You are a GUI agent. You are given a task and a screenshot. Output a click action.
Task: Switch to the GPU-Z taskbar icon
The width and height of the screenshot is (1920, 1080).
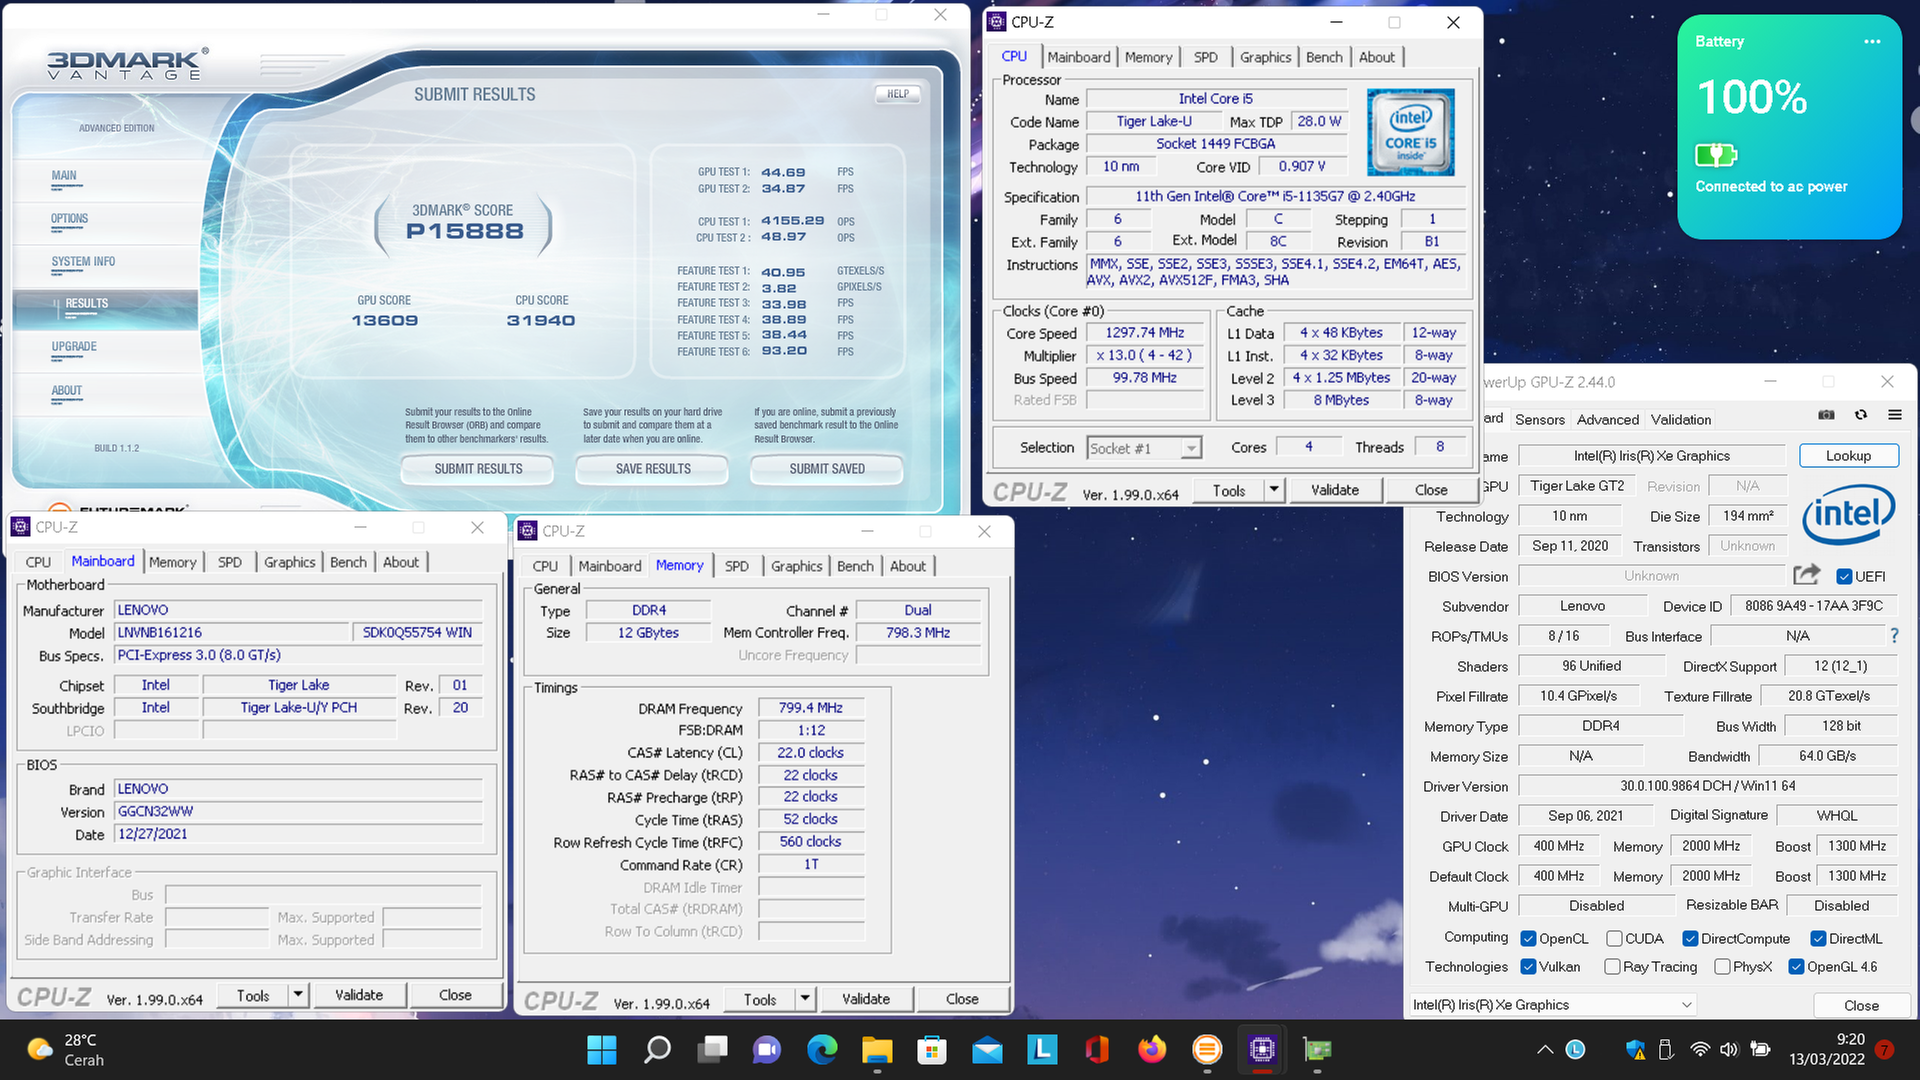[1317, 1049]
